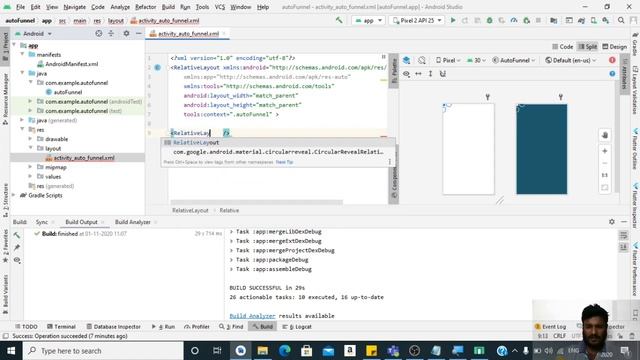Open the Event Log

pyautogui.click(x=551, y=327)
